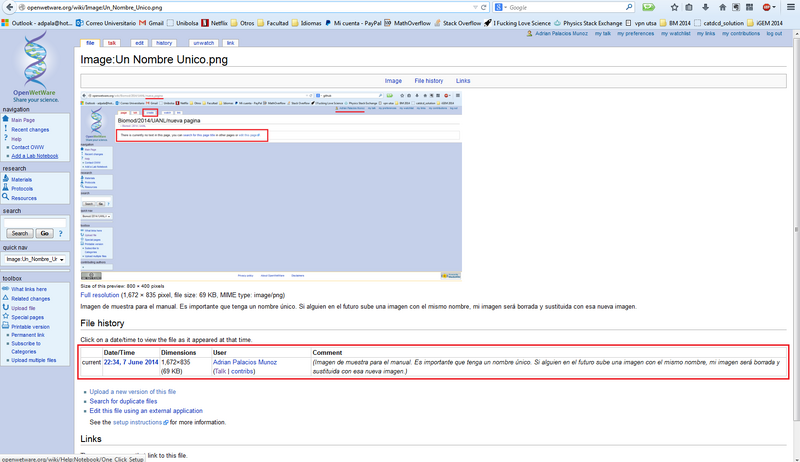This screenshot has width=800, height=462.
Task: Open the history tab
Action: coord(164,44)
